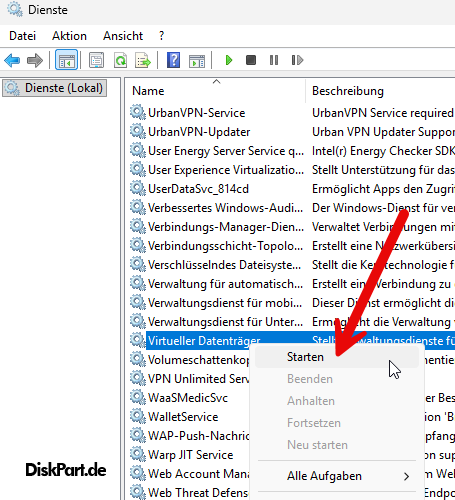Select User Energy Server Service row
The width and height of the screenshot is (455, 500).
pos(226,151)
